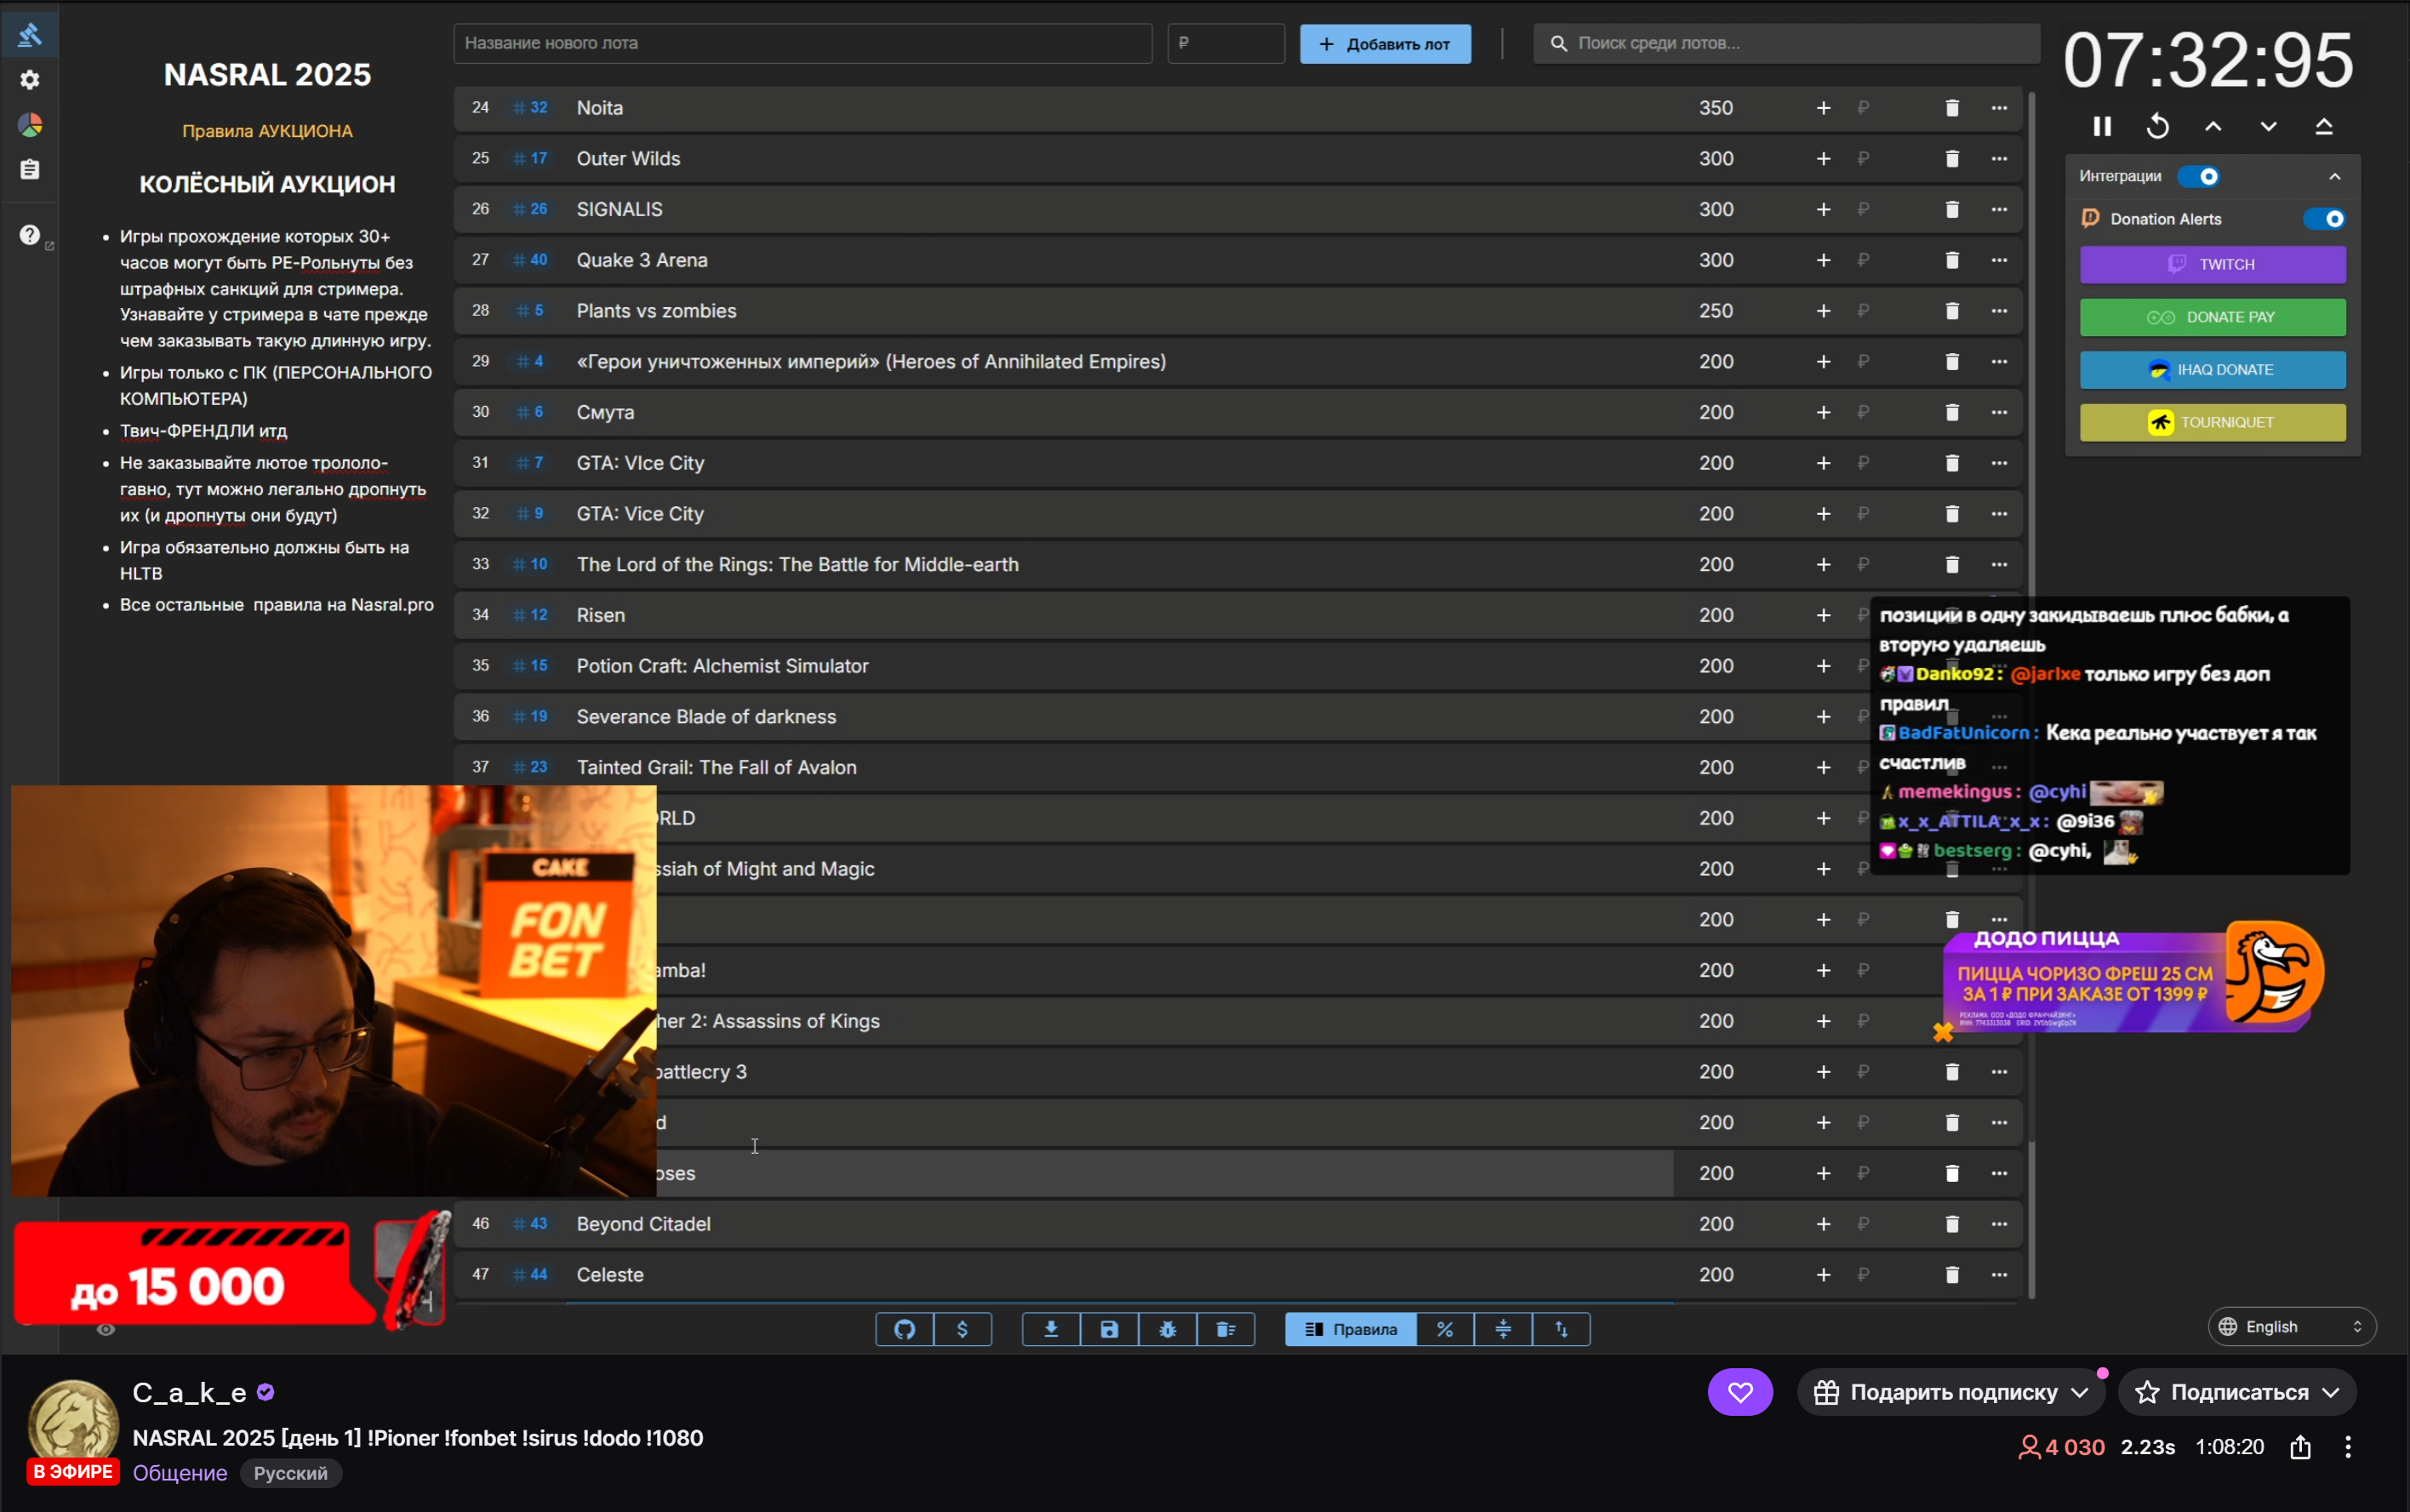Click the bug report icon
Screen dimensions: 2410x1512
click(1167, 1329)
